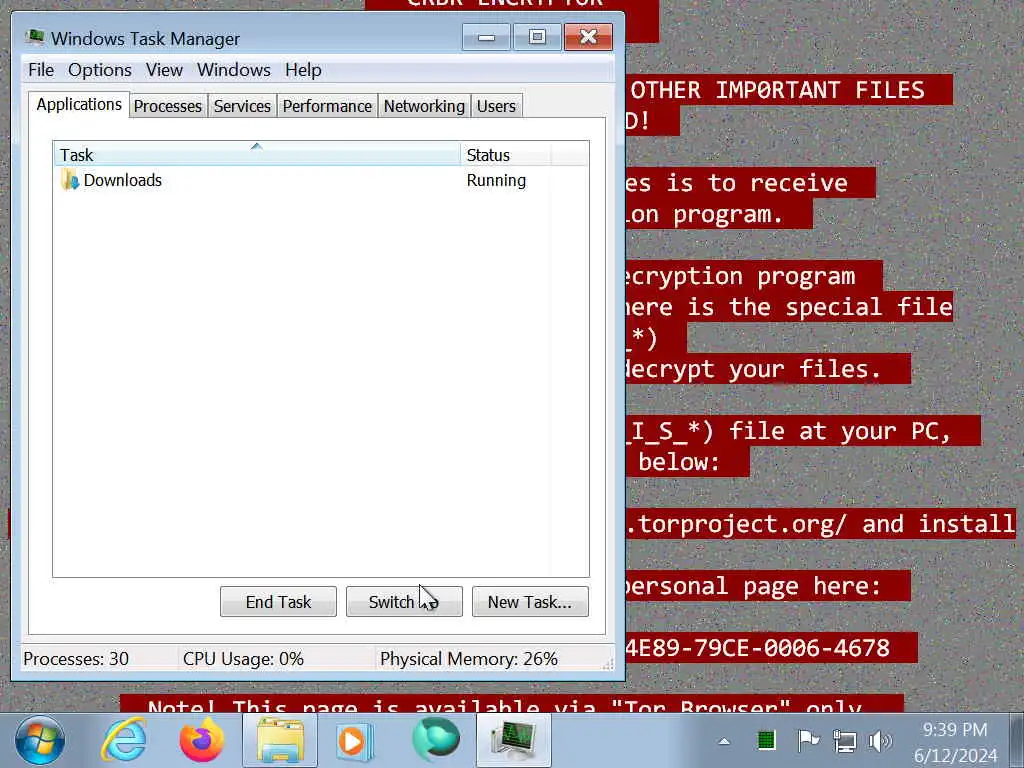Viewport: 1024px width, 768px height.
Task: Open Action Center flag tray icon
Action: [x=808, y=741]
